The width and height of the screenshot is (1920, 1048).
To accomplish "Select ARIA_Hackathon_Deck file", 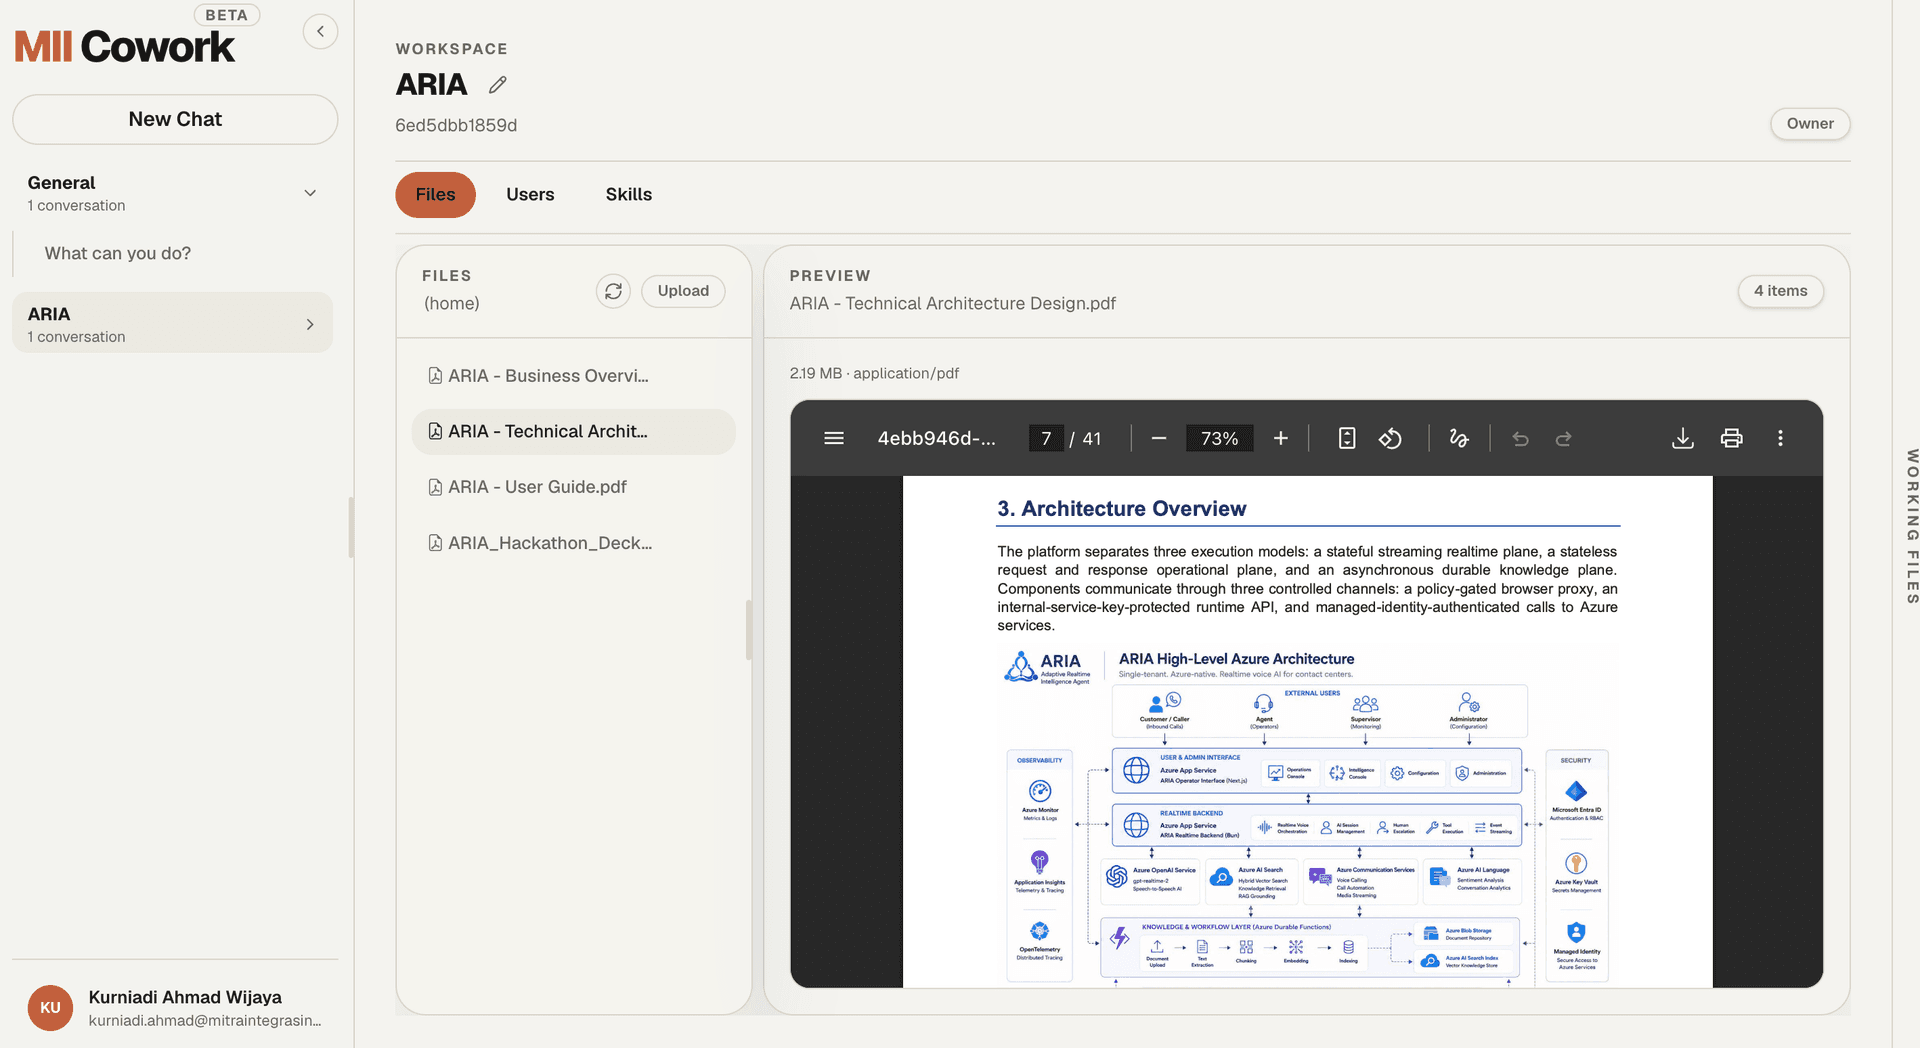I will 573,543.
